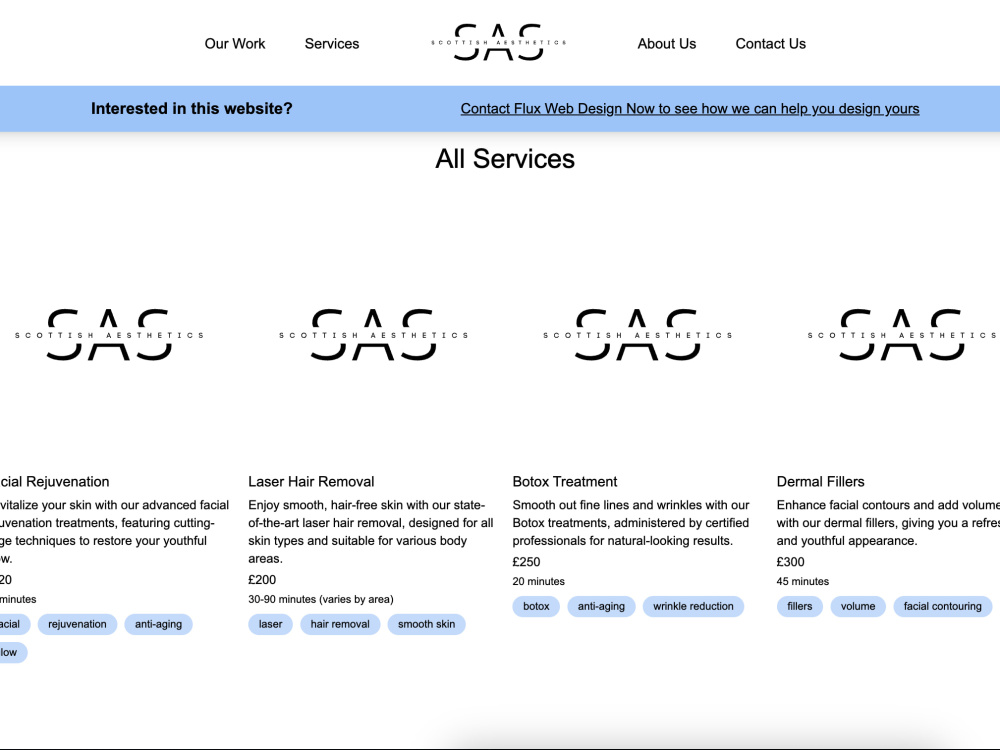
Task: Click the botox tag
Action: [536, 607]
